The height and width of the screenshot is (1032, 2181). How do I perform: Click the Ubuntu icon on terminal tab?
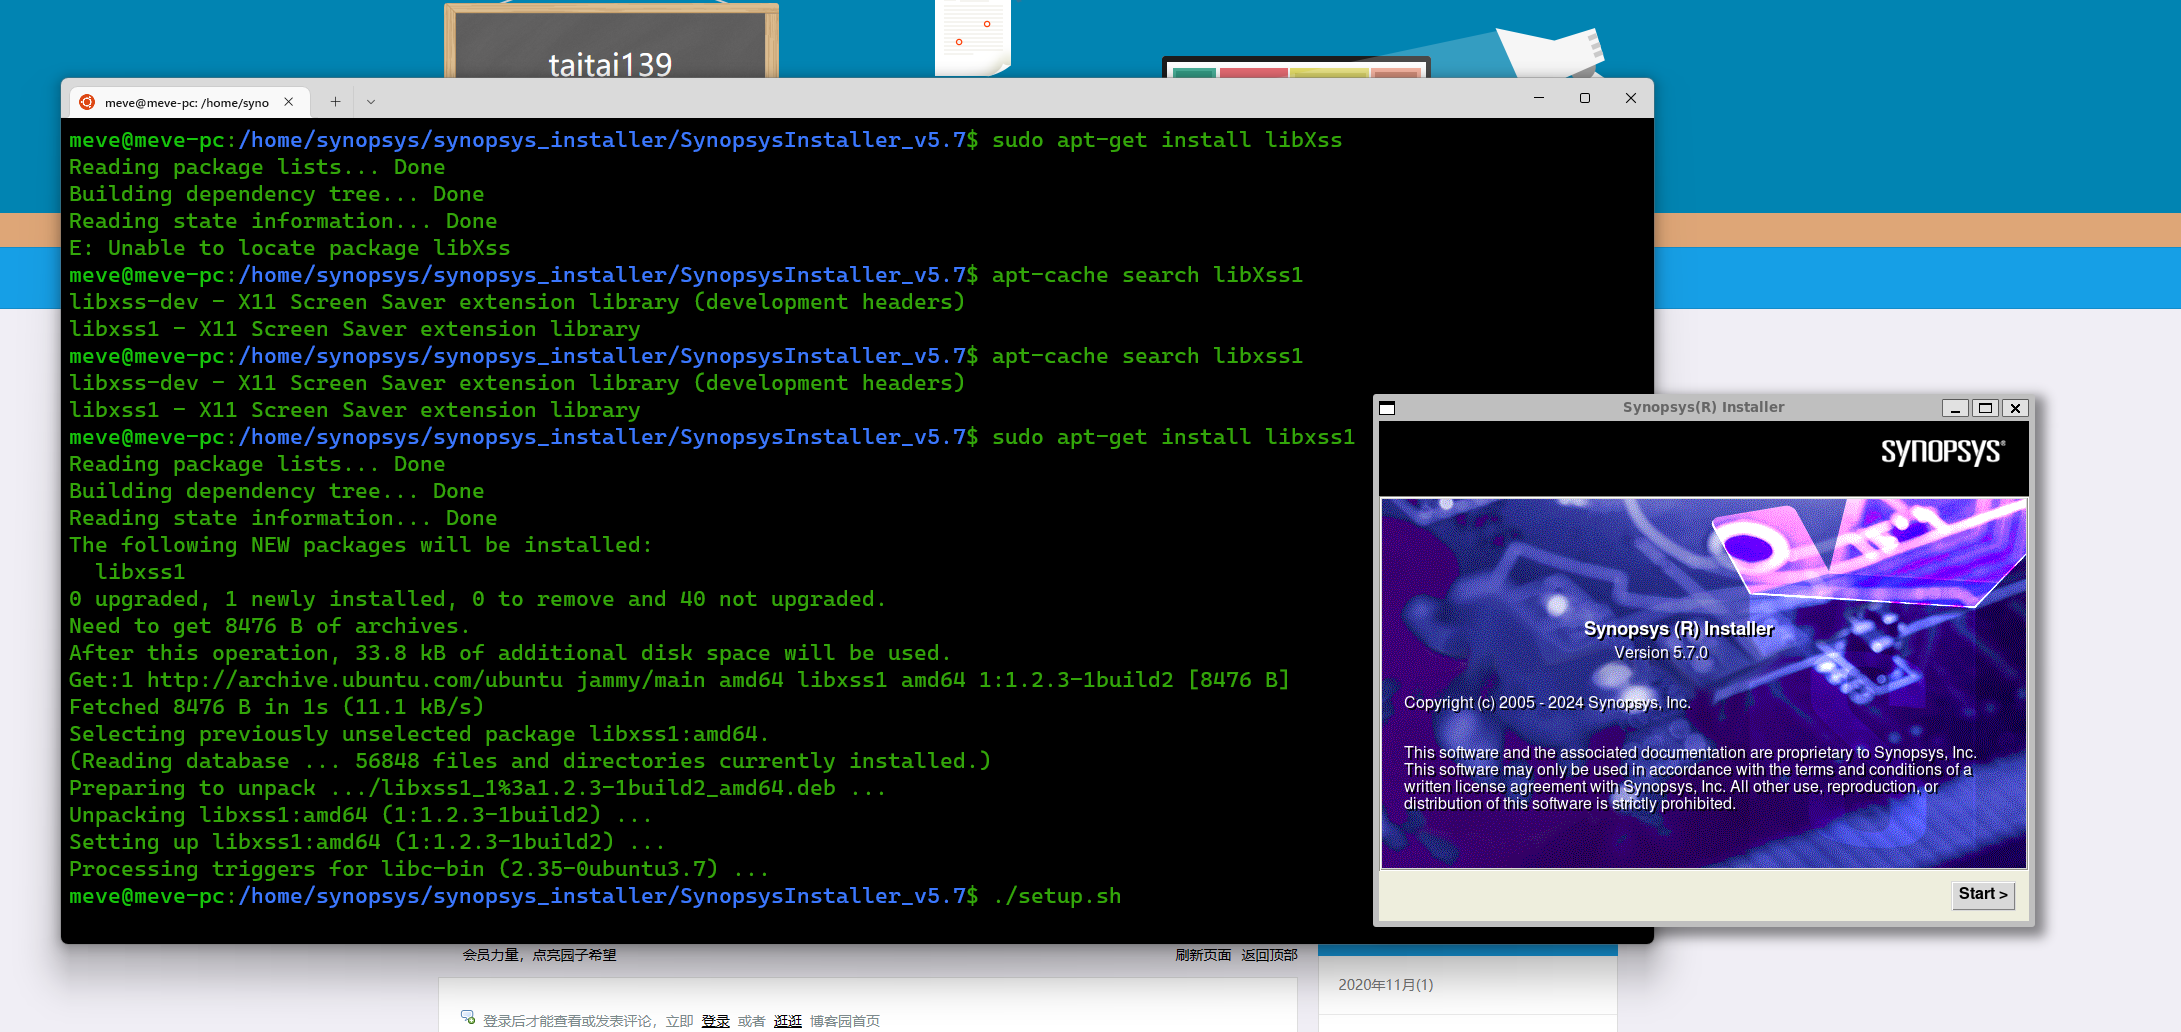(x=87, y=102)
